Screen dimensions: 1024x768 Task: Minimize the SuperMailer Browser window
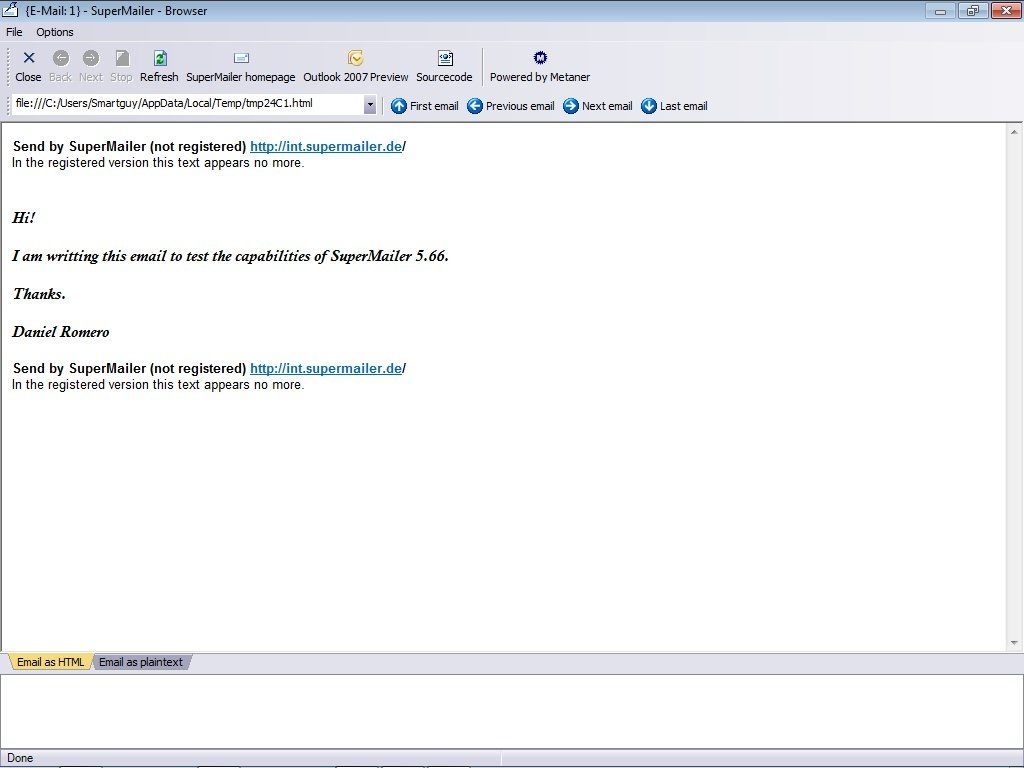coord(940,10)
